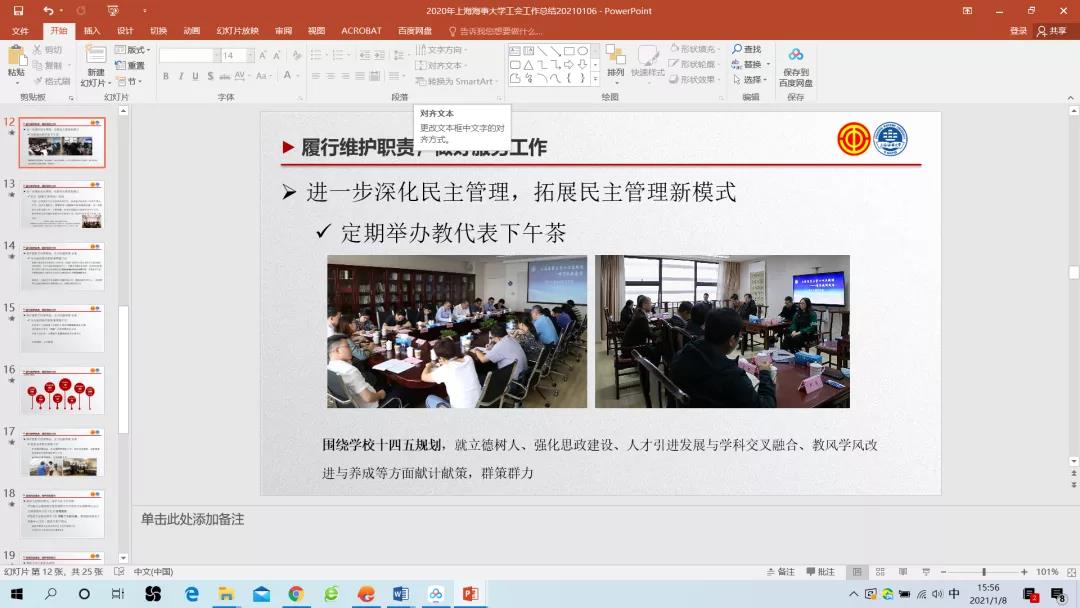The height and width of the screenshot is (608, 1080).
Task: Toggle Center paragraph alignment
Action: click(331, 76)
